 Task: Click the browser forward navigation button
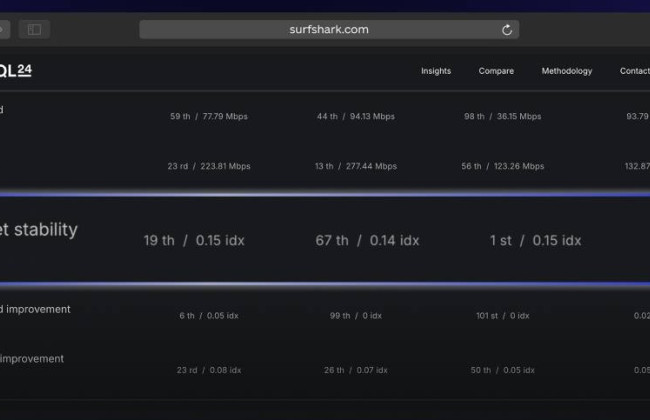pyautogui.click(x=4, y=30)
